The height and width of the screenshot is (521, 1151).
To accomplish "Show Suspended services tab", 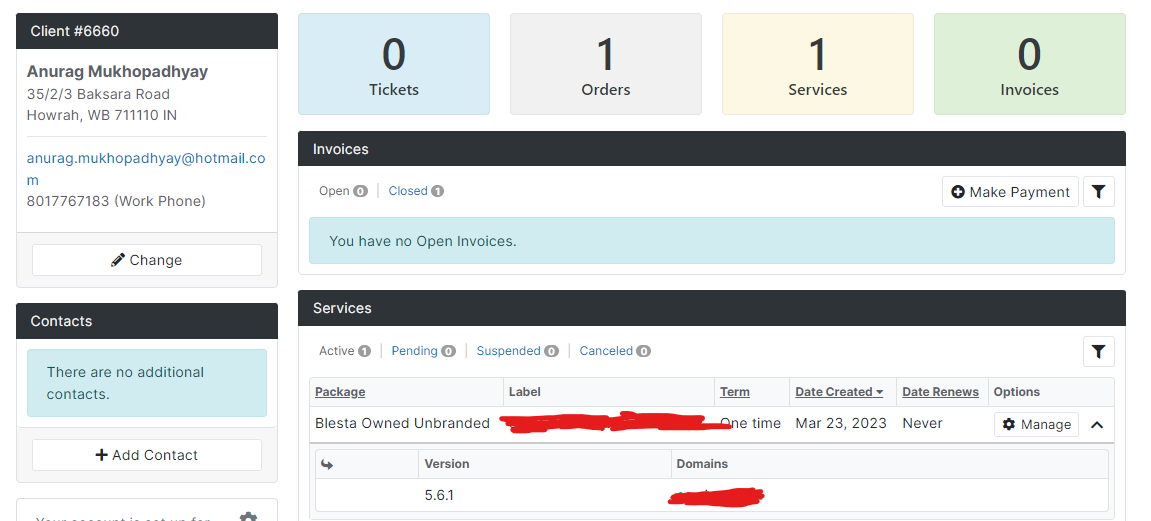I will click(x=517, y=351).
